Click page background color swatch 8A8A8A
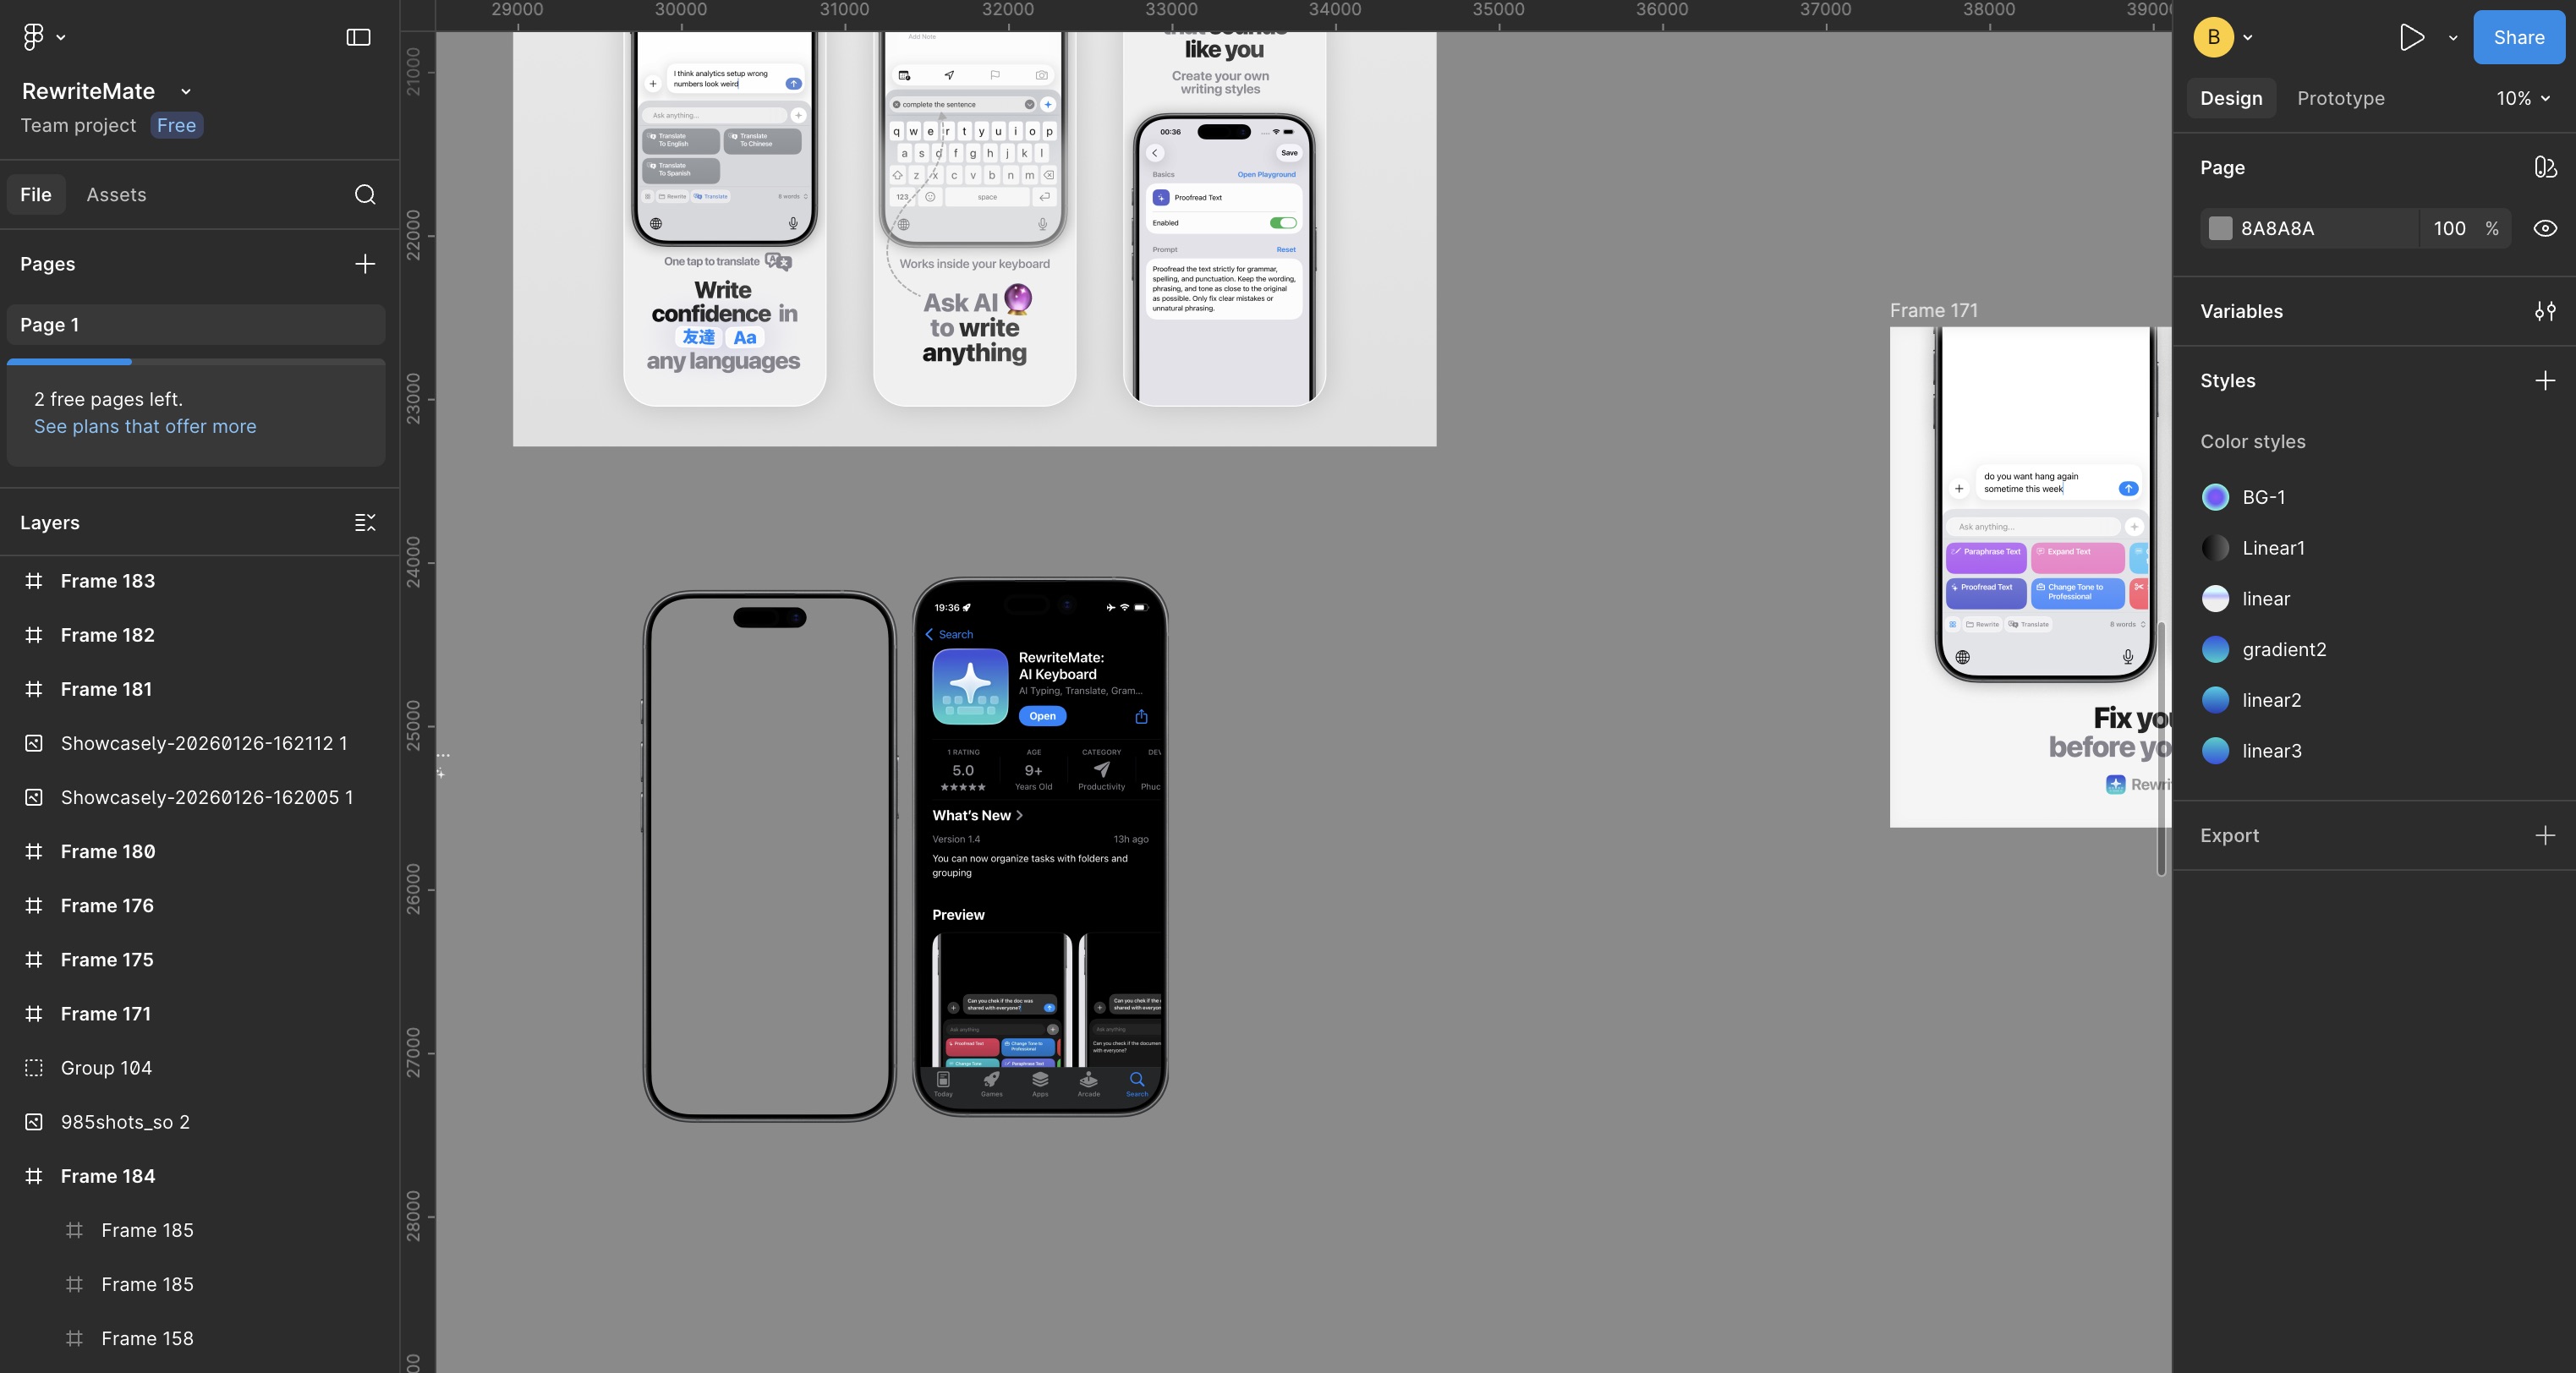The image size is (2576, 1373). 2220,228
